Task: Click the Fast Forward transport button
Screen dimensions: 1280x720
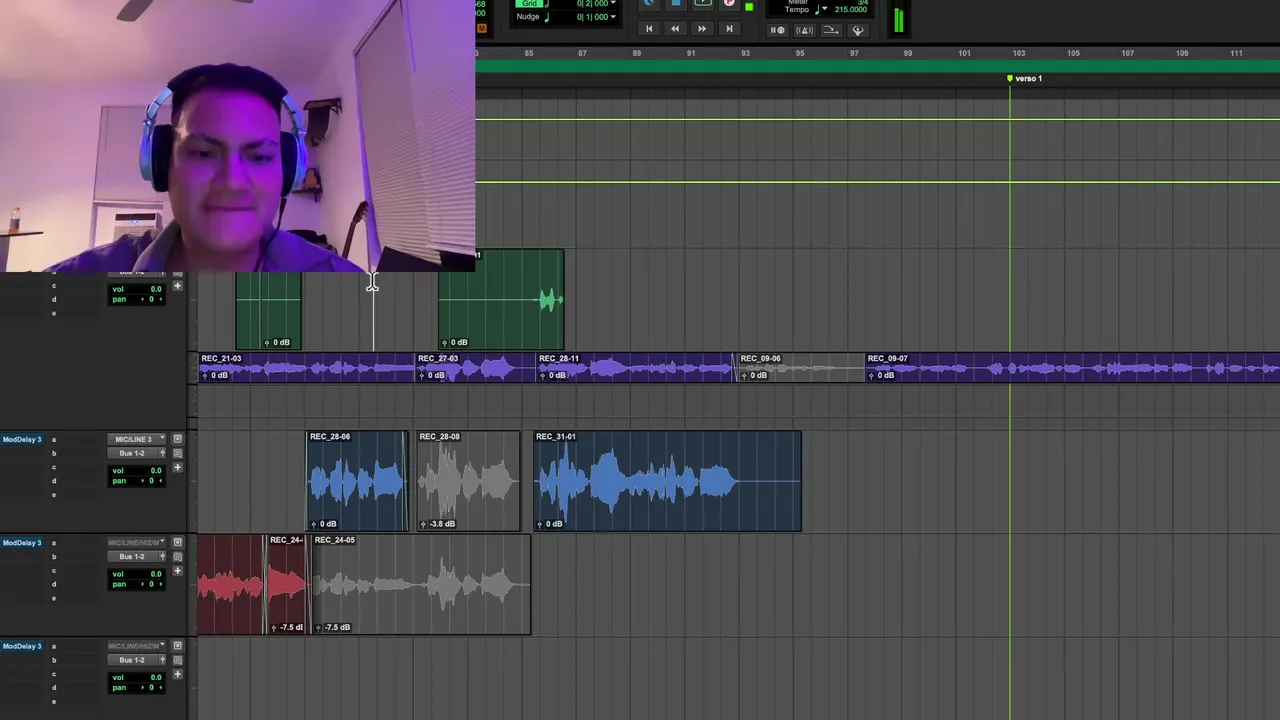Action: [702, 29]
